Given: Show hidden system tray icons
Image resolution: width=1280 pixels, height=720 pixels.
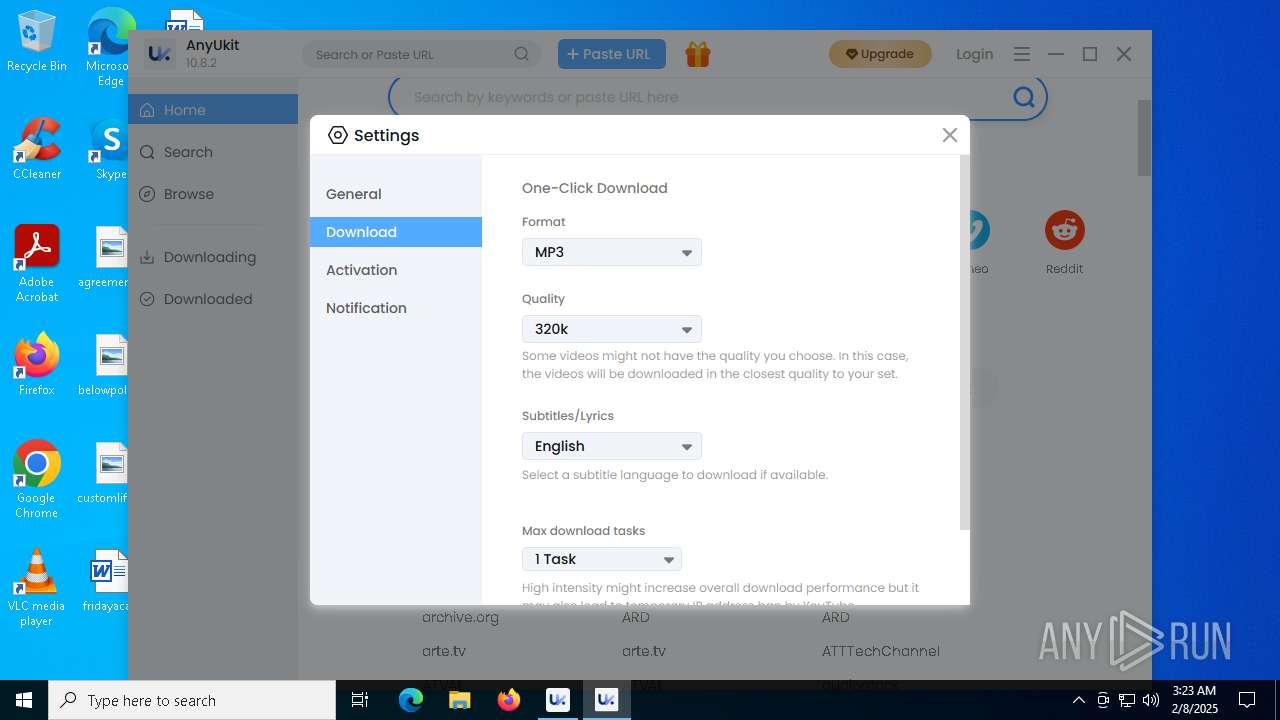Looking at the screenshot, I should [x=1079, y=700].
